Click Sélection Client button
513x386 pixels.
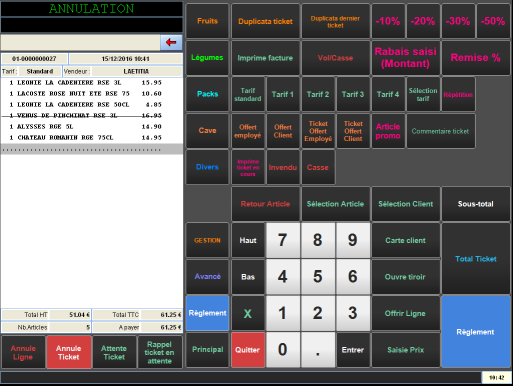[x=406, y=204]
